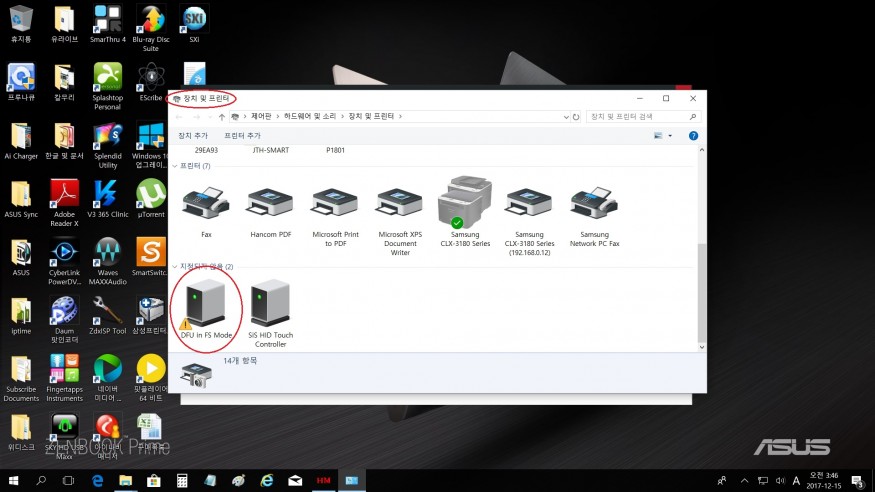The height and width of the screenshot is (492, 875).
Task: Open the 휴지통 recycle bin icon
Action: 21,25
